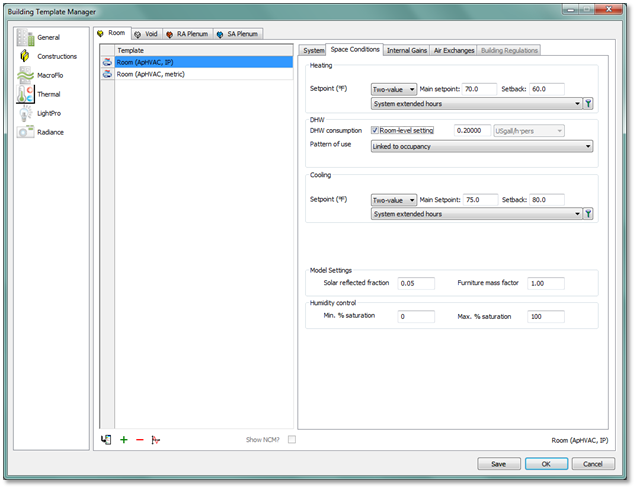Uncheck the Room-level setting checkbox
This screenshot has width=636, height=489.
375,130
